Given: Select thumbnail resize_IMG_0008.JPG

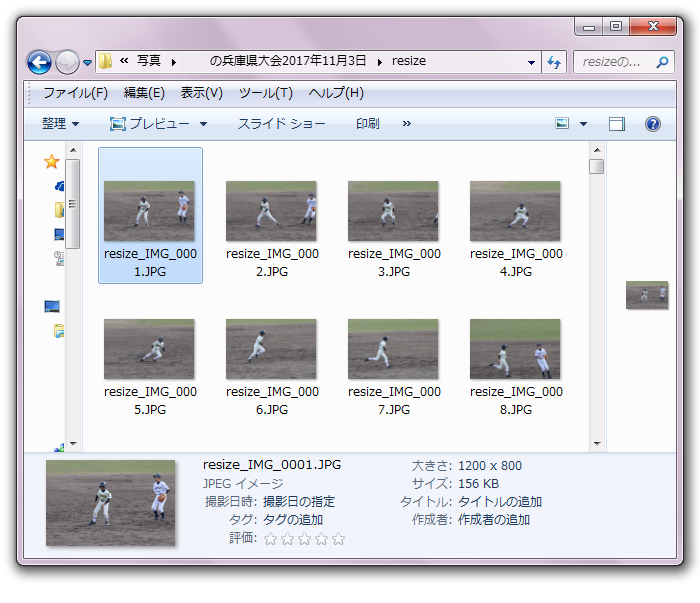Looking at the screenshot, I should point(515,367).
